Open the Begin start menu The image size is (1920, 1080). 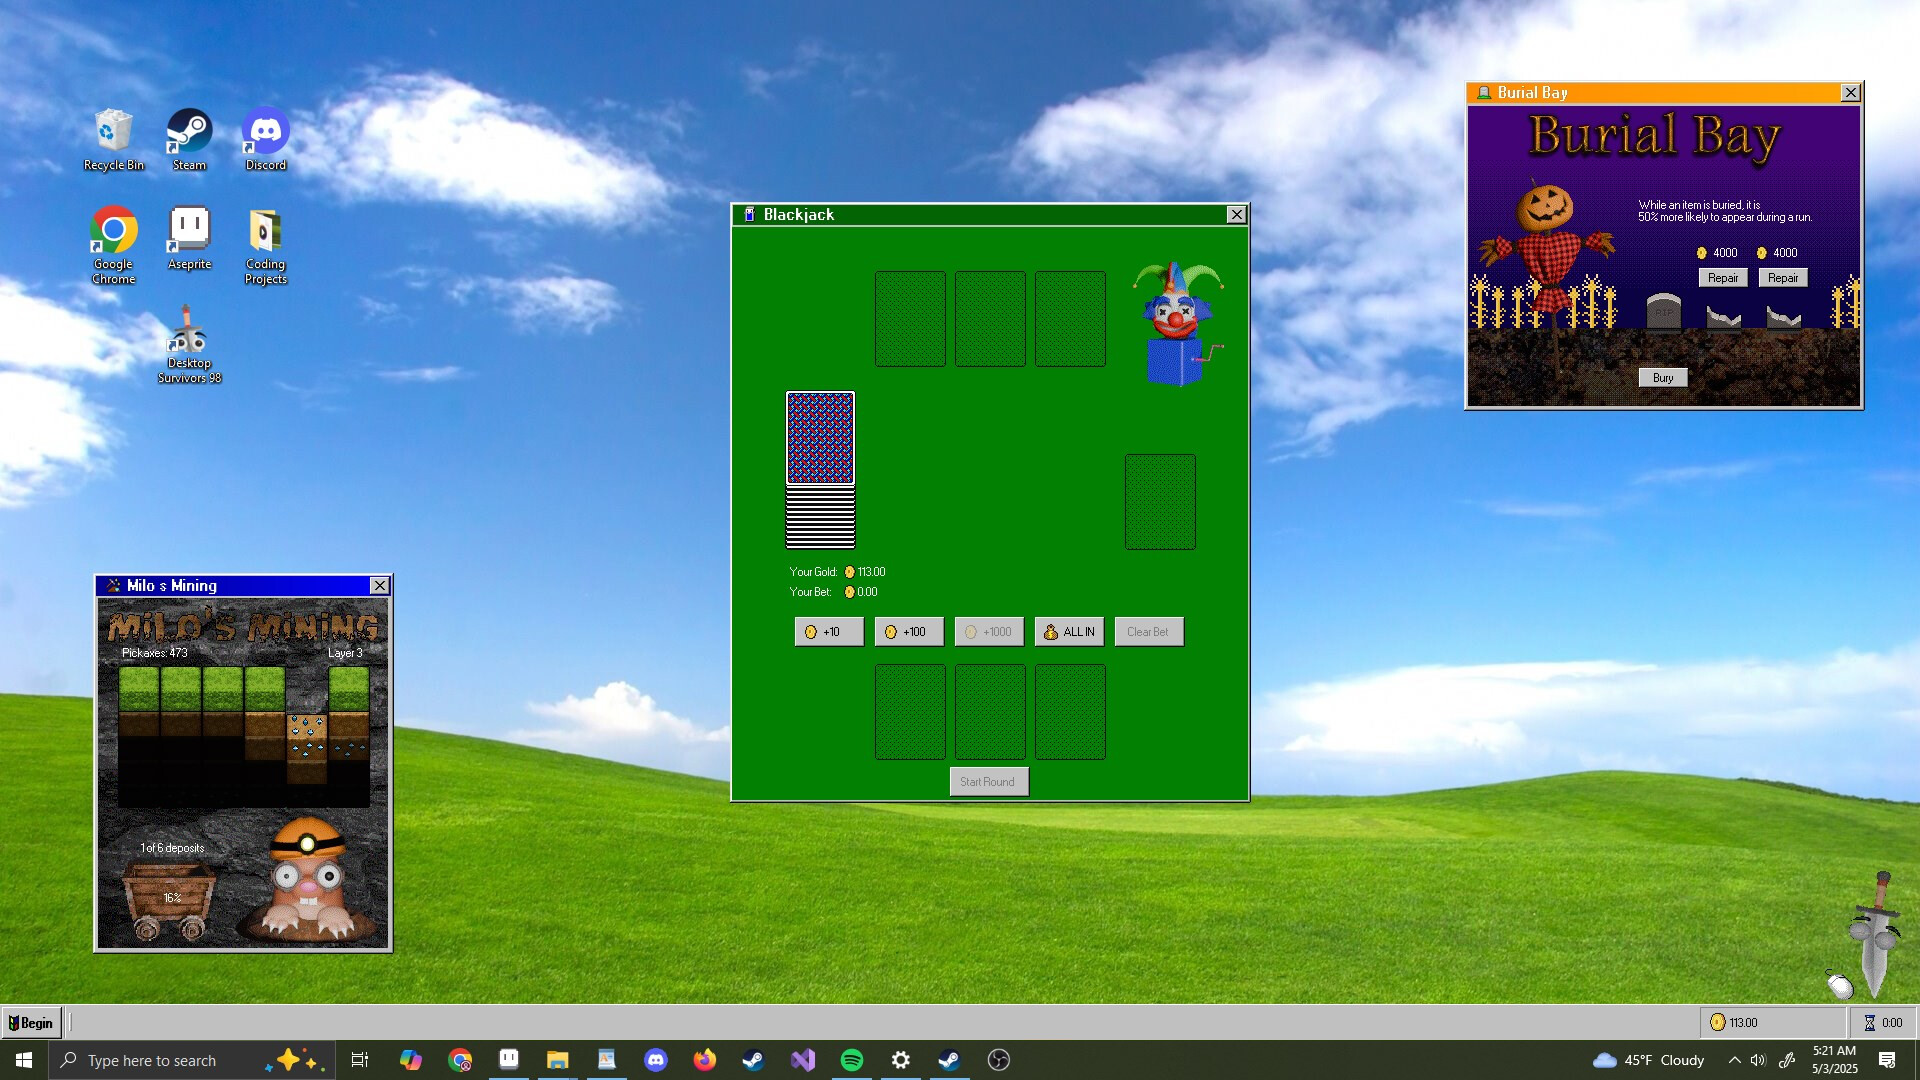pos(32,1022)
